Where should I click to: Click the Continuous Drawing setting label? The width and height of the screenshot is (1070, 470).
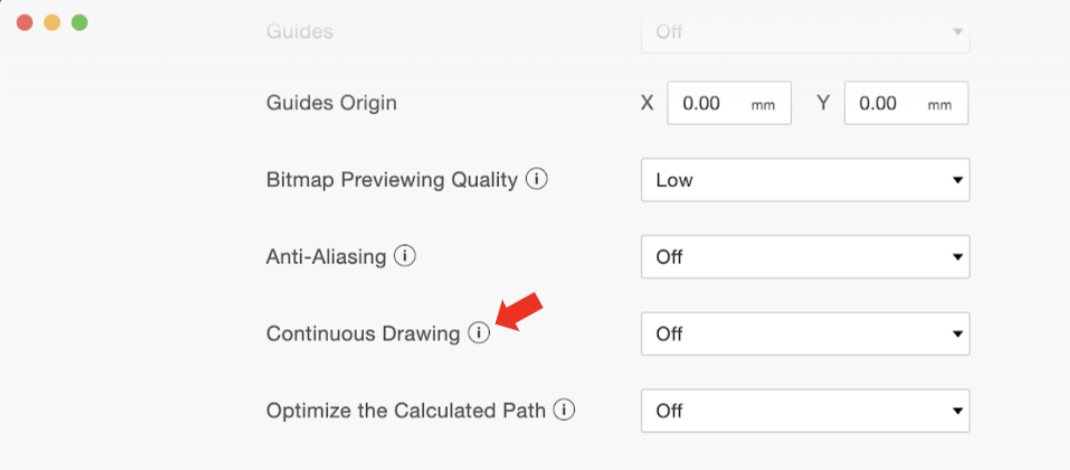tap(363, 334)
